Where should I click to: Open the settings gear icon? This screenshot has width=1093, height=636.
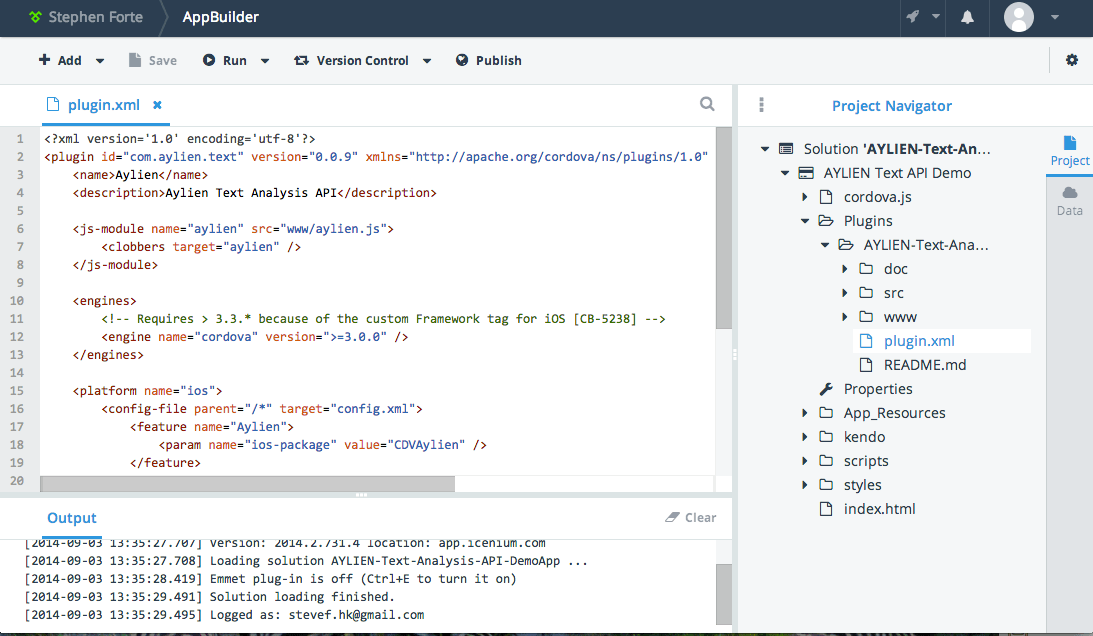pos(1071,60)
